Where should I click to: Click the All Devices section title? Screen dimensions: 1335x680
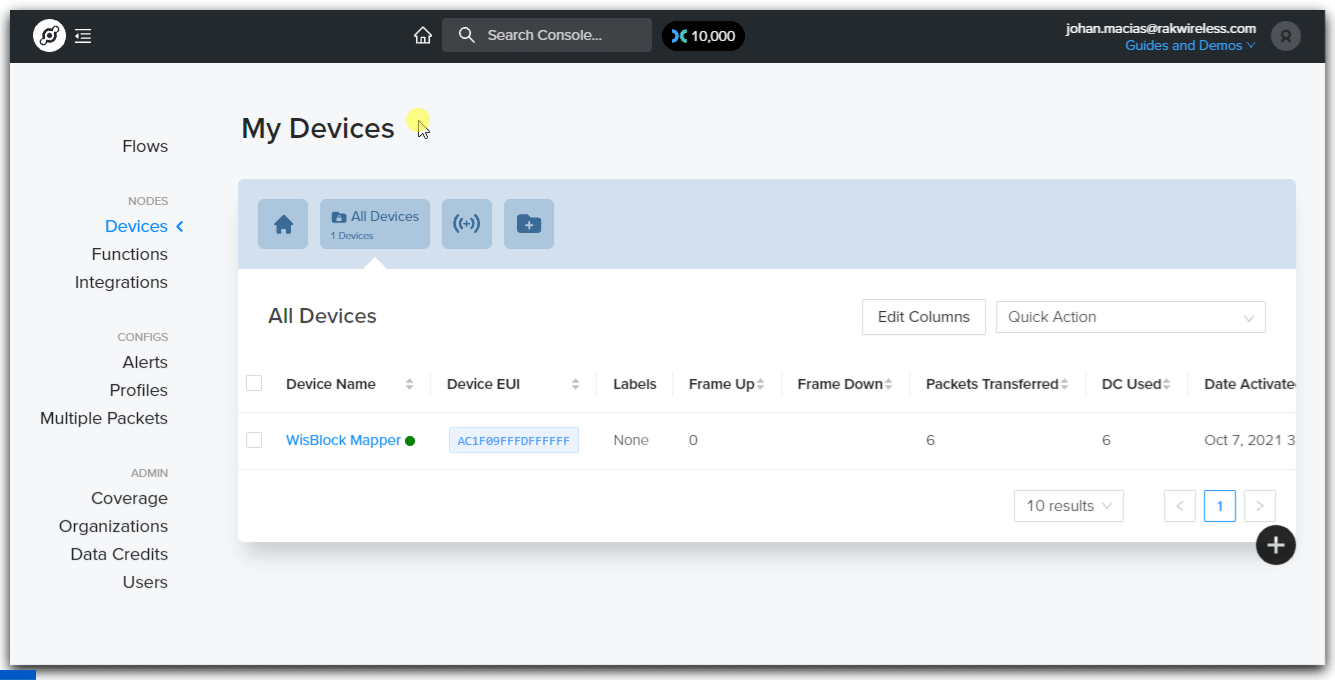tap(322, 316)
